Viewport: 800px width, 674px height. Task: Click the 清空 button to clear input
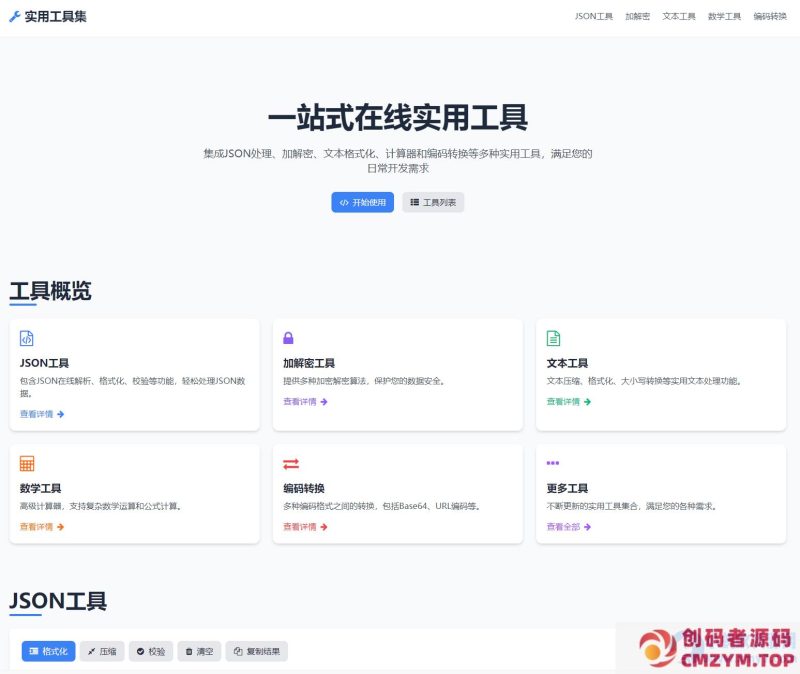tap(199, 651)
